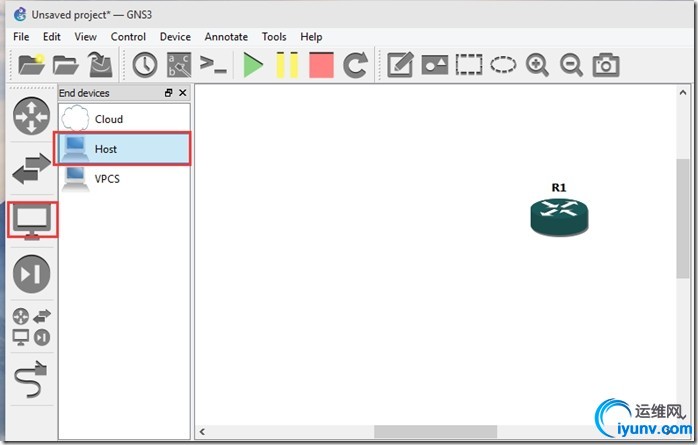This screenshot has width=698, height=445.
Task: Click the Add a note icon
Action: pyautogui.click(x=400, y=65)
